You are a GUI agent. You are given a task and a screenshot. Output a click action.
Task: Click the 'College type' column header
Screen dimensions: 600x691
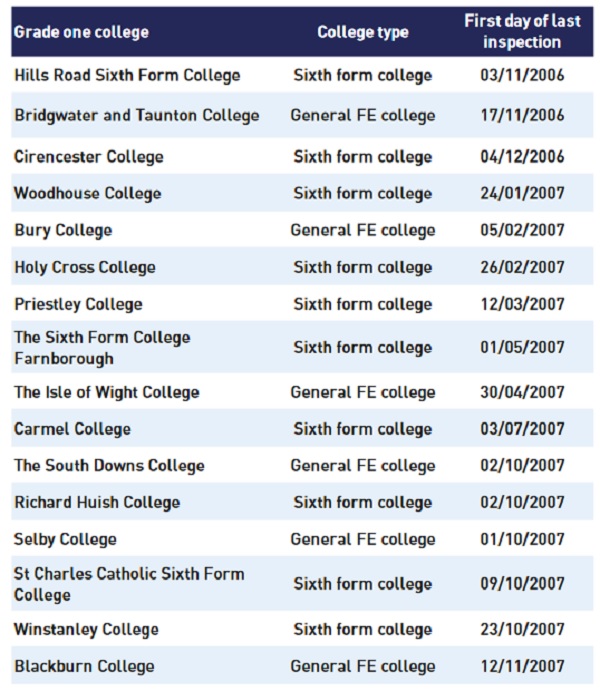coord(363,33)
